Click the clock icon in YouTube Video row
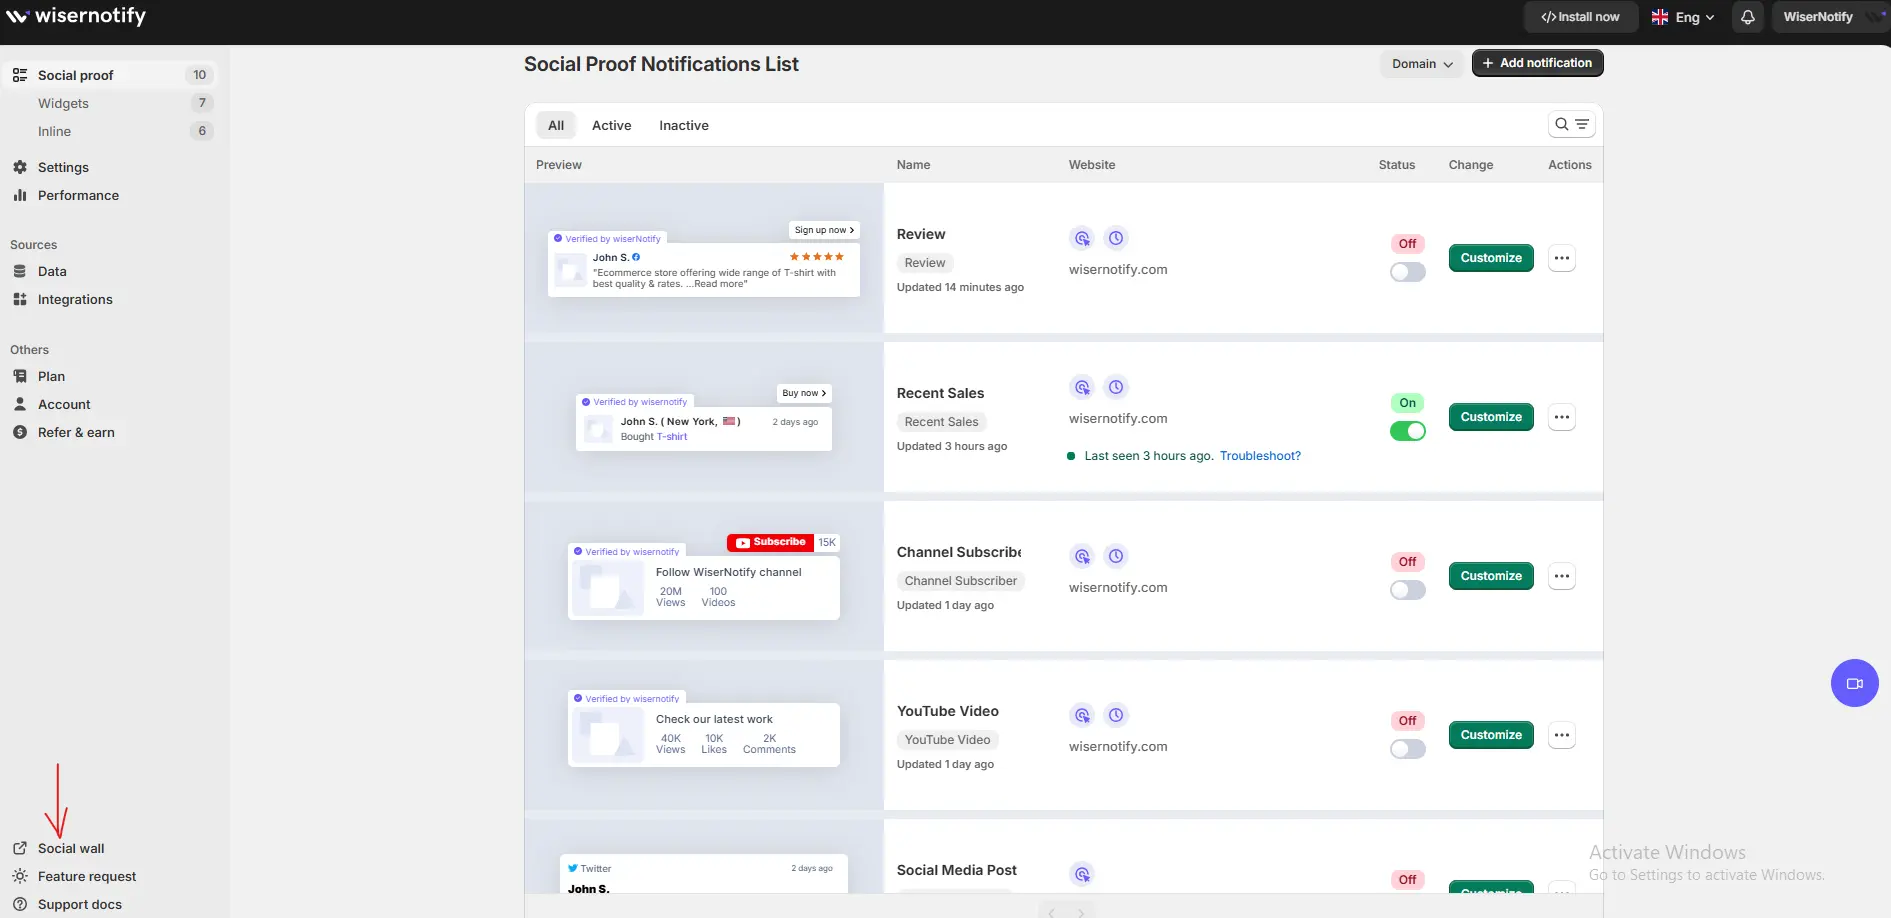 pos(1116,715)
